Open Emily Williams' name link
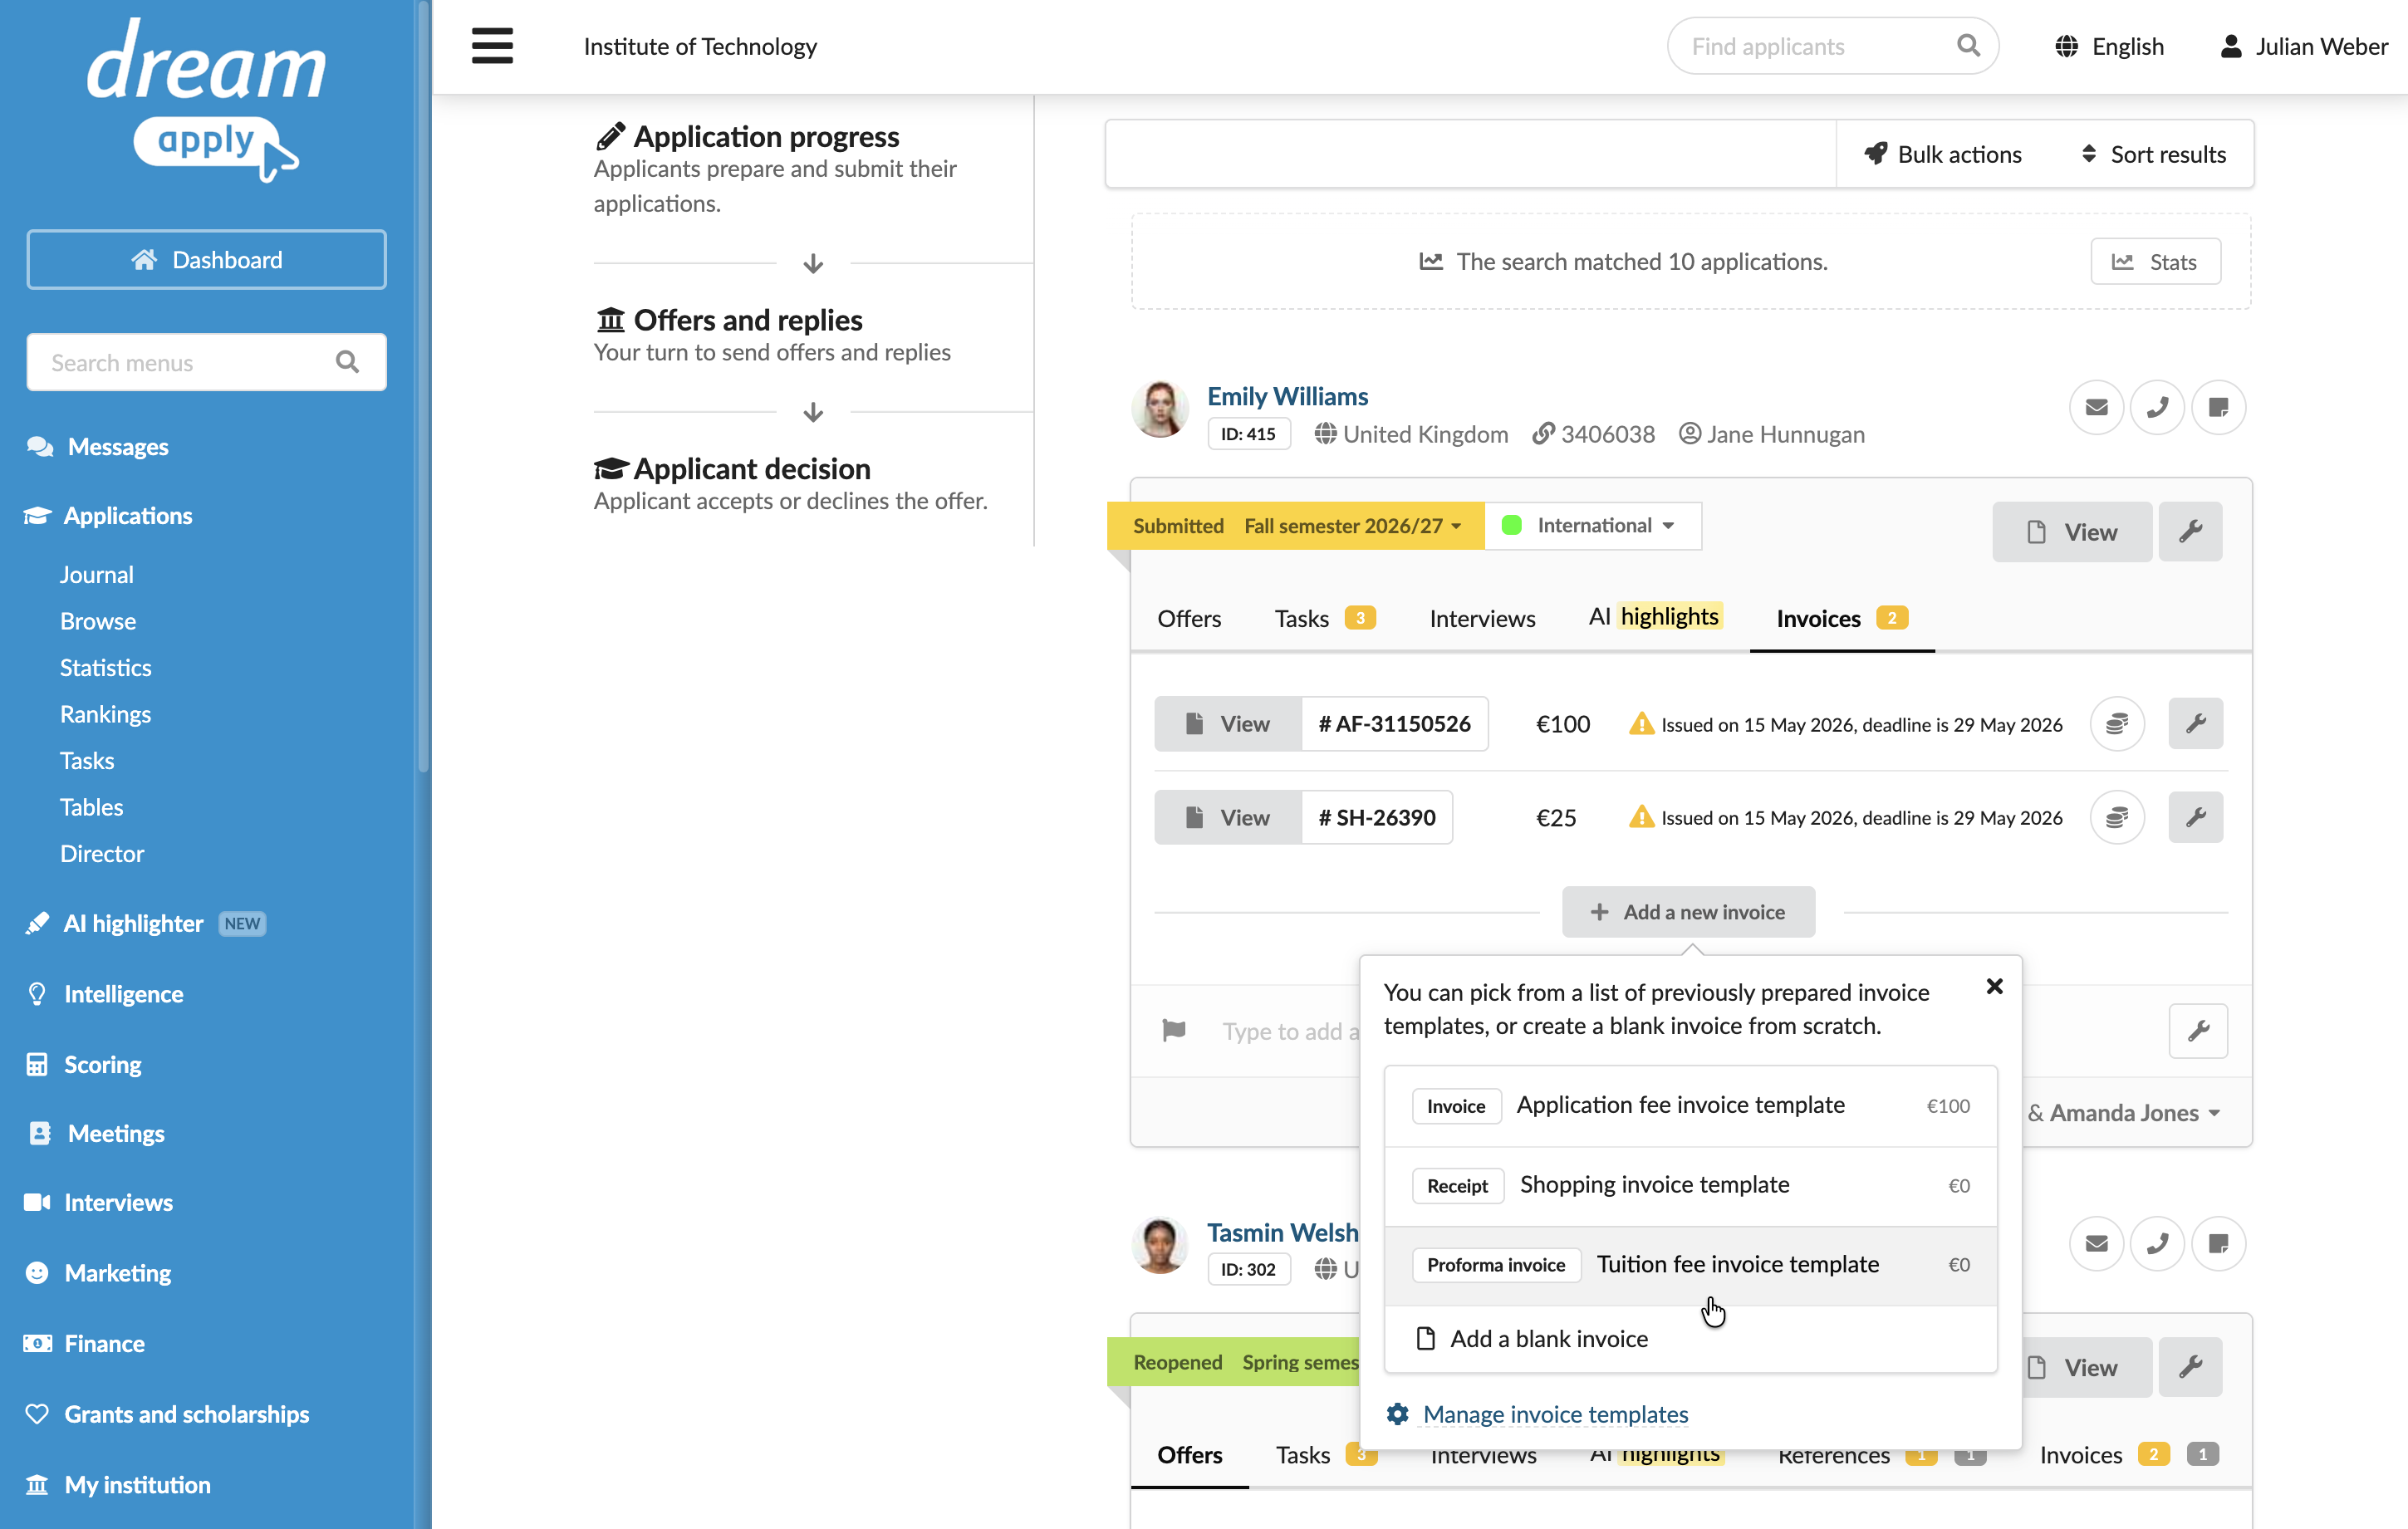The width and height of the screenshot is (2408, 1529). (x=1287, y=396)
